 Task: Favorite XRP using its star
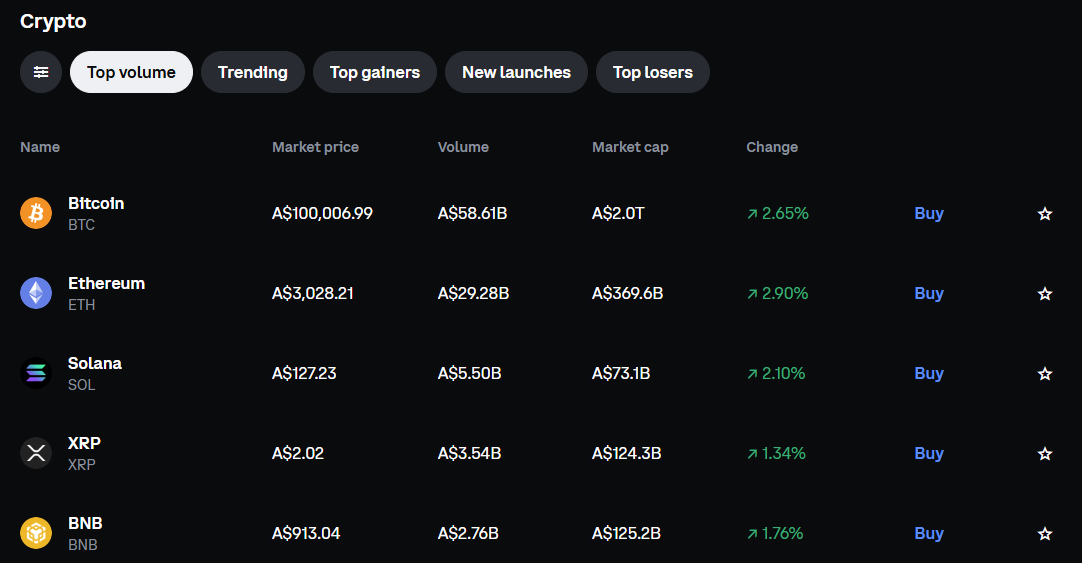point(1045,453)
